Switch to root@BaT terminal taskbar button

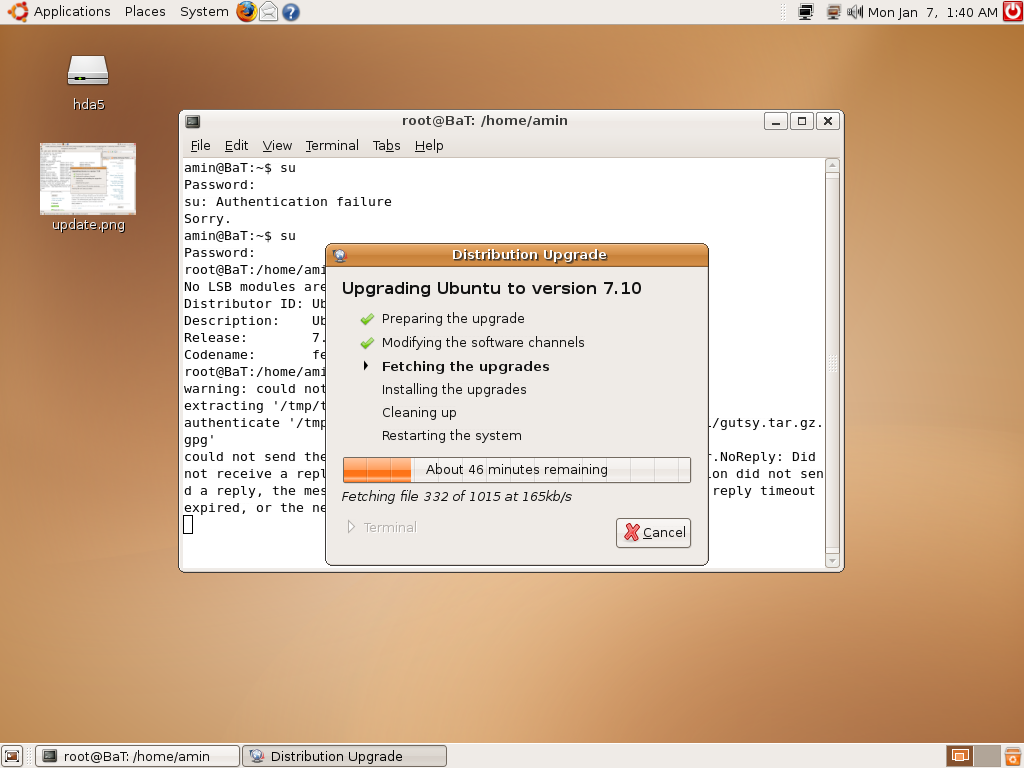pos(137,756)
